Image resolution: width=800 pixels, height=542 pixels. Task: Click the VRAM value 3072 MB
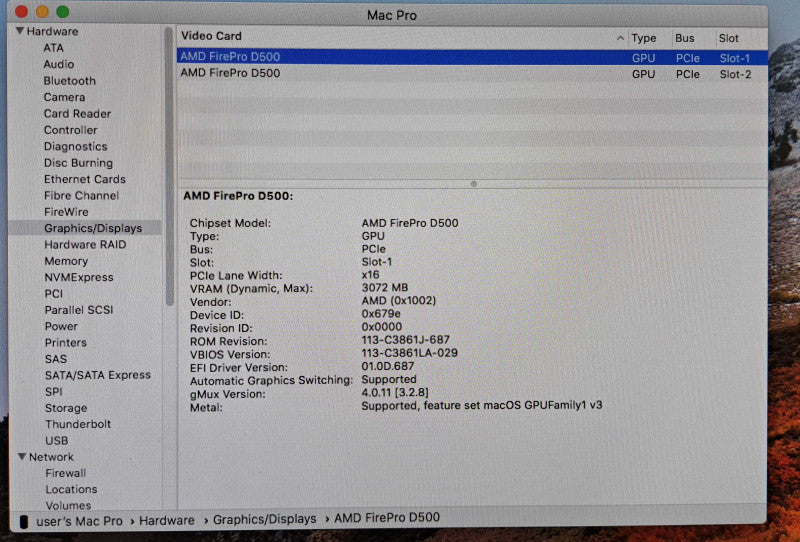tap(385, 288)
